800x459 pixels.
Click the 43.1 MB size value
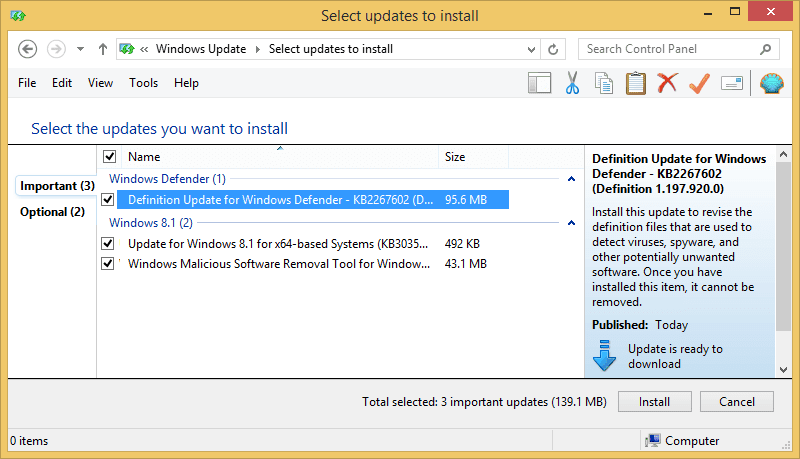click(x=466, y=264)
